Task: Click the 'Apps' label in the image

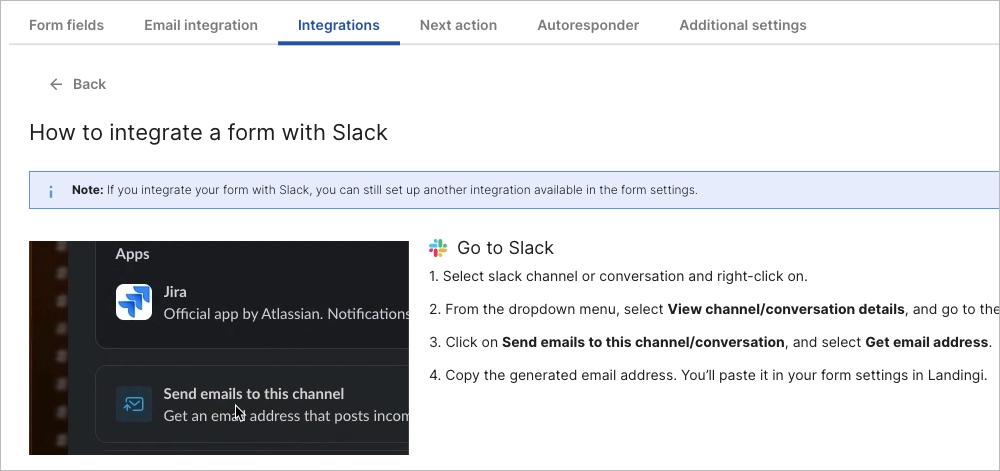Action: [132, 254]
